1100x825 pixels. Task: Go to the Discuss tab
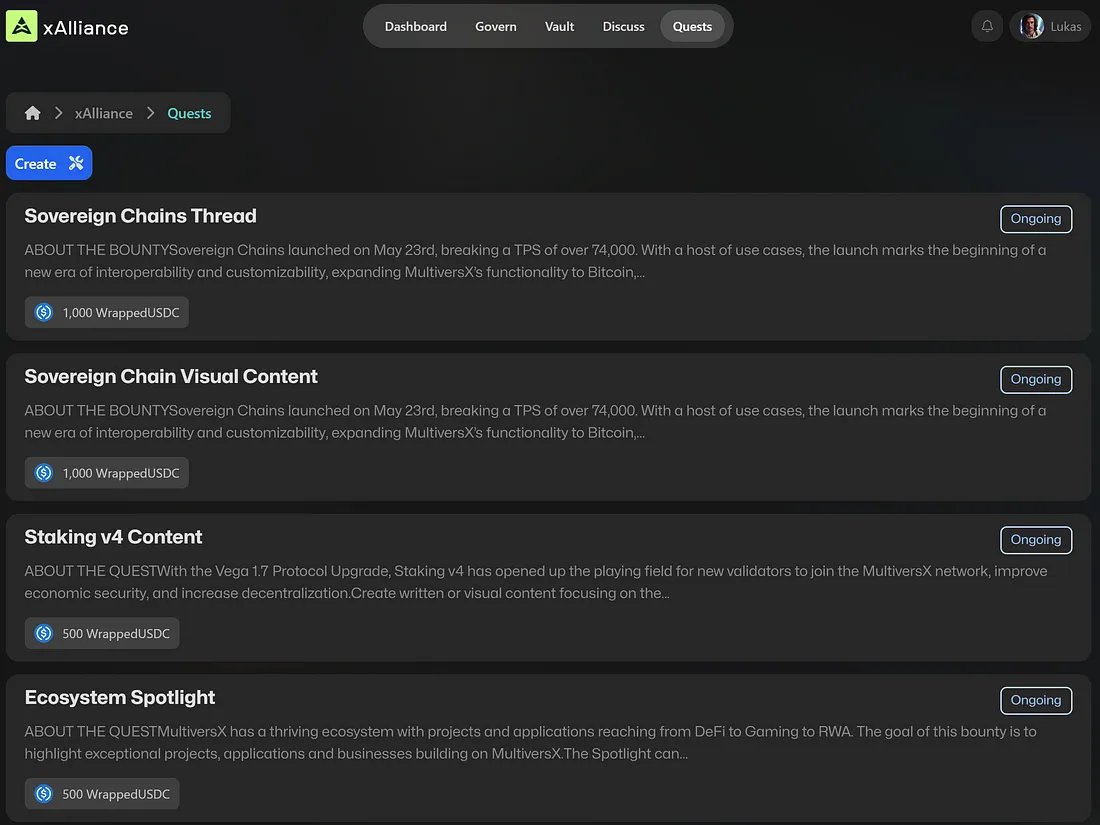click(x=624, y=27)
